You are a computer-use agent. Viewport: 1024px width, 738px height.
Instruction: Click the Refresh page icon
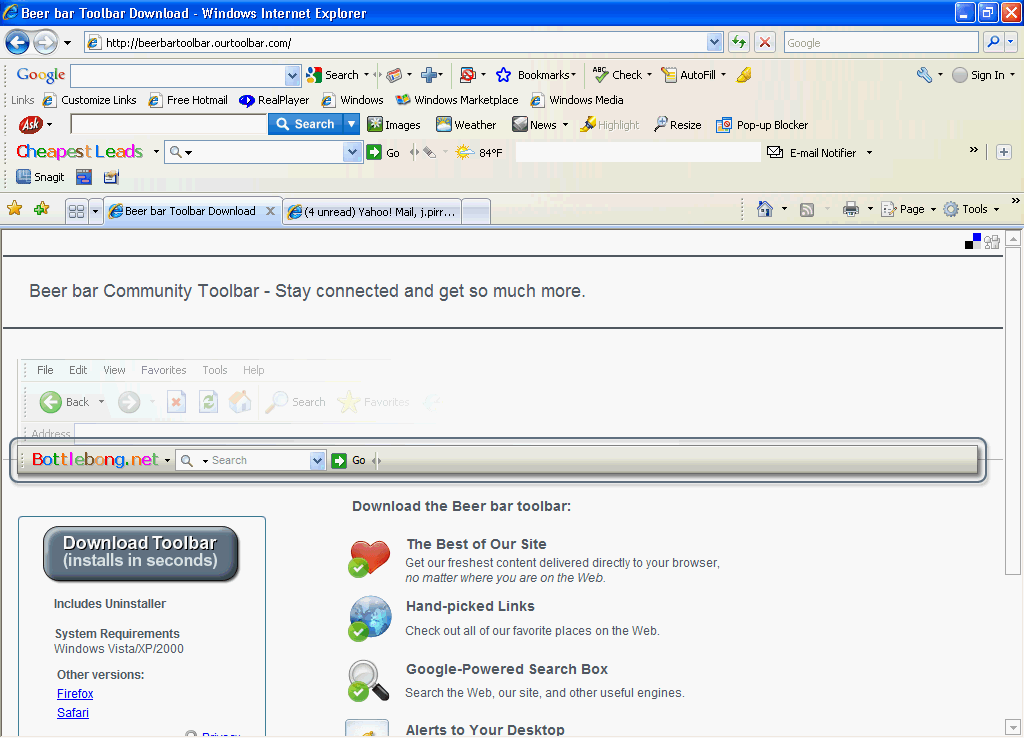click(x=739, y=42)
